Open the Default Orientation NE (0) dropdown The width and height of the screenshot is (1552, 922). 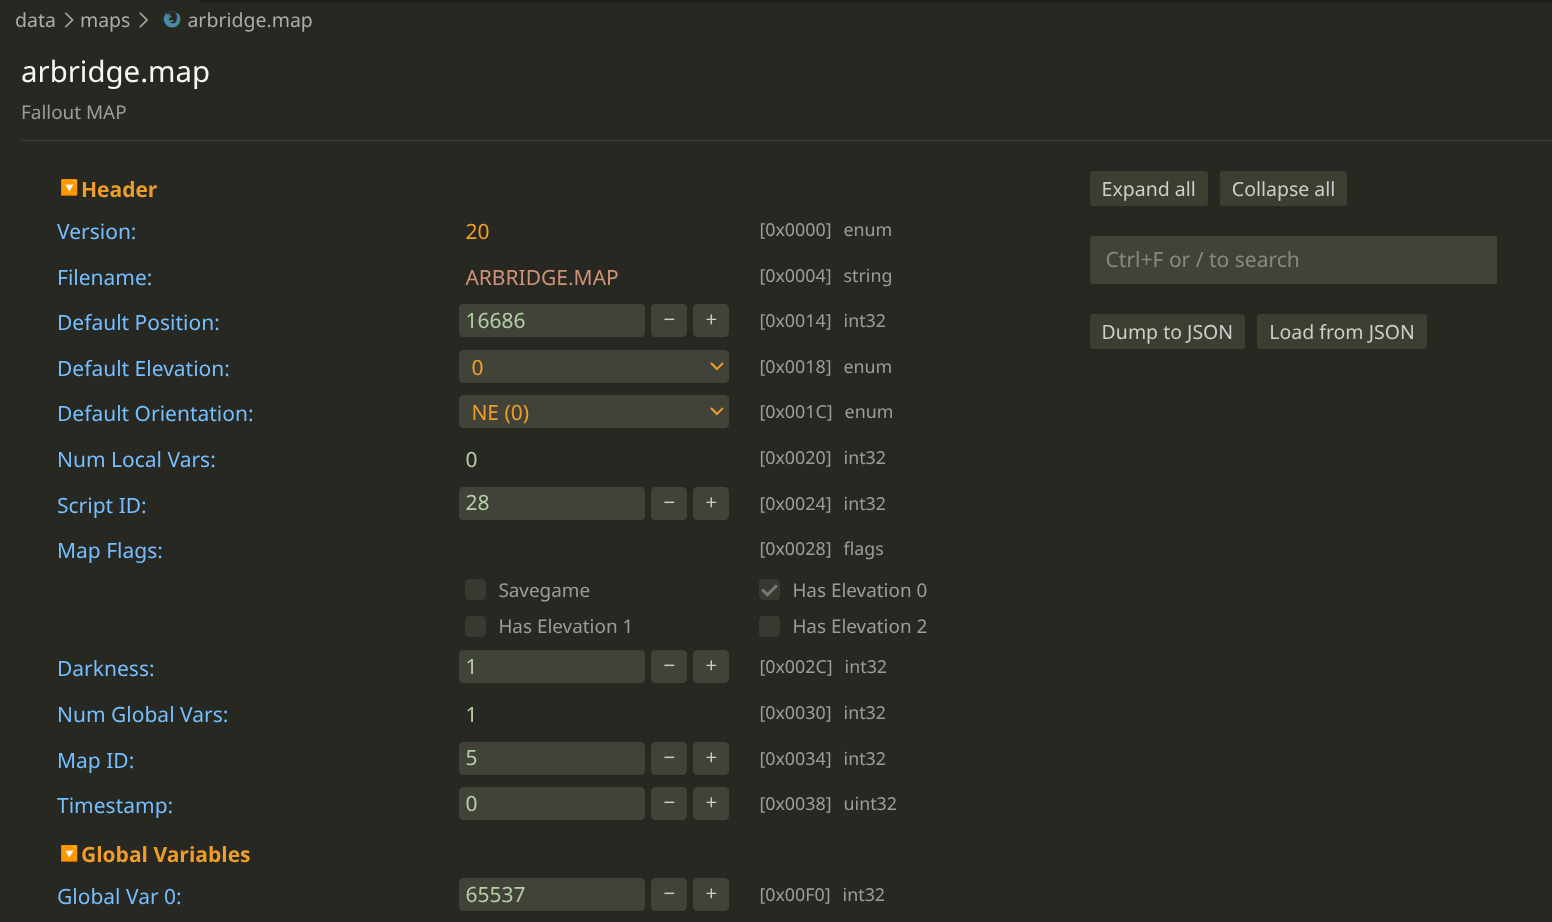[x=594, y=412]
